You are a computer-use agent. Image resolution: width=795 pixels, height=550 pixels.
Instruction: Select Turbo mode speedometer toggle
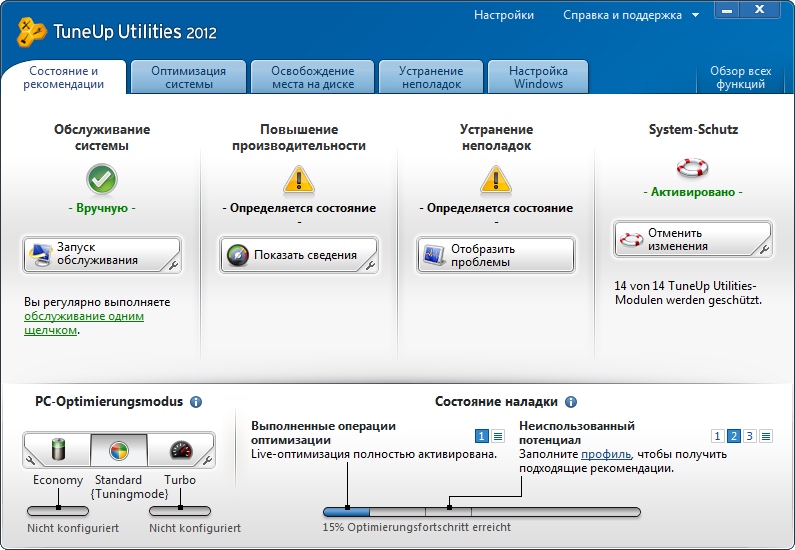[x=181, y=450]
